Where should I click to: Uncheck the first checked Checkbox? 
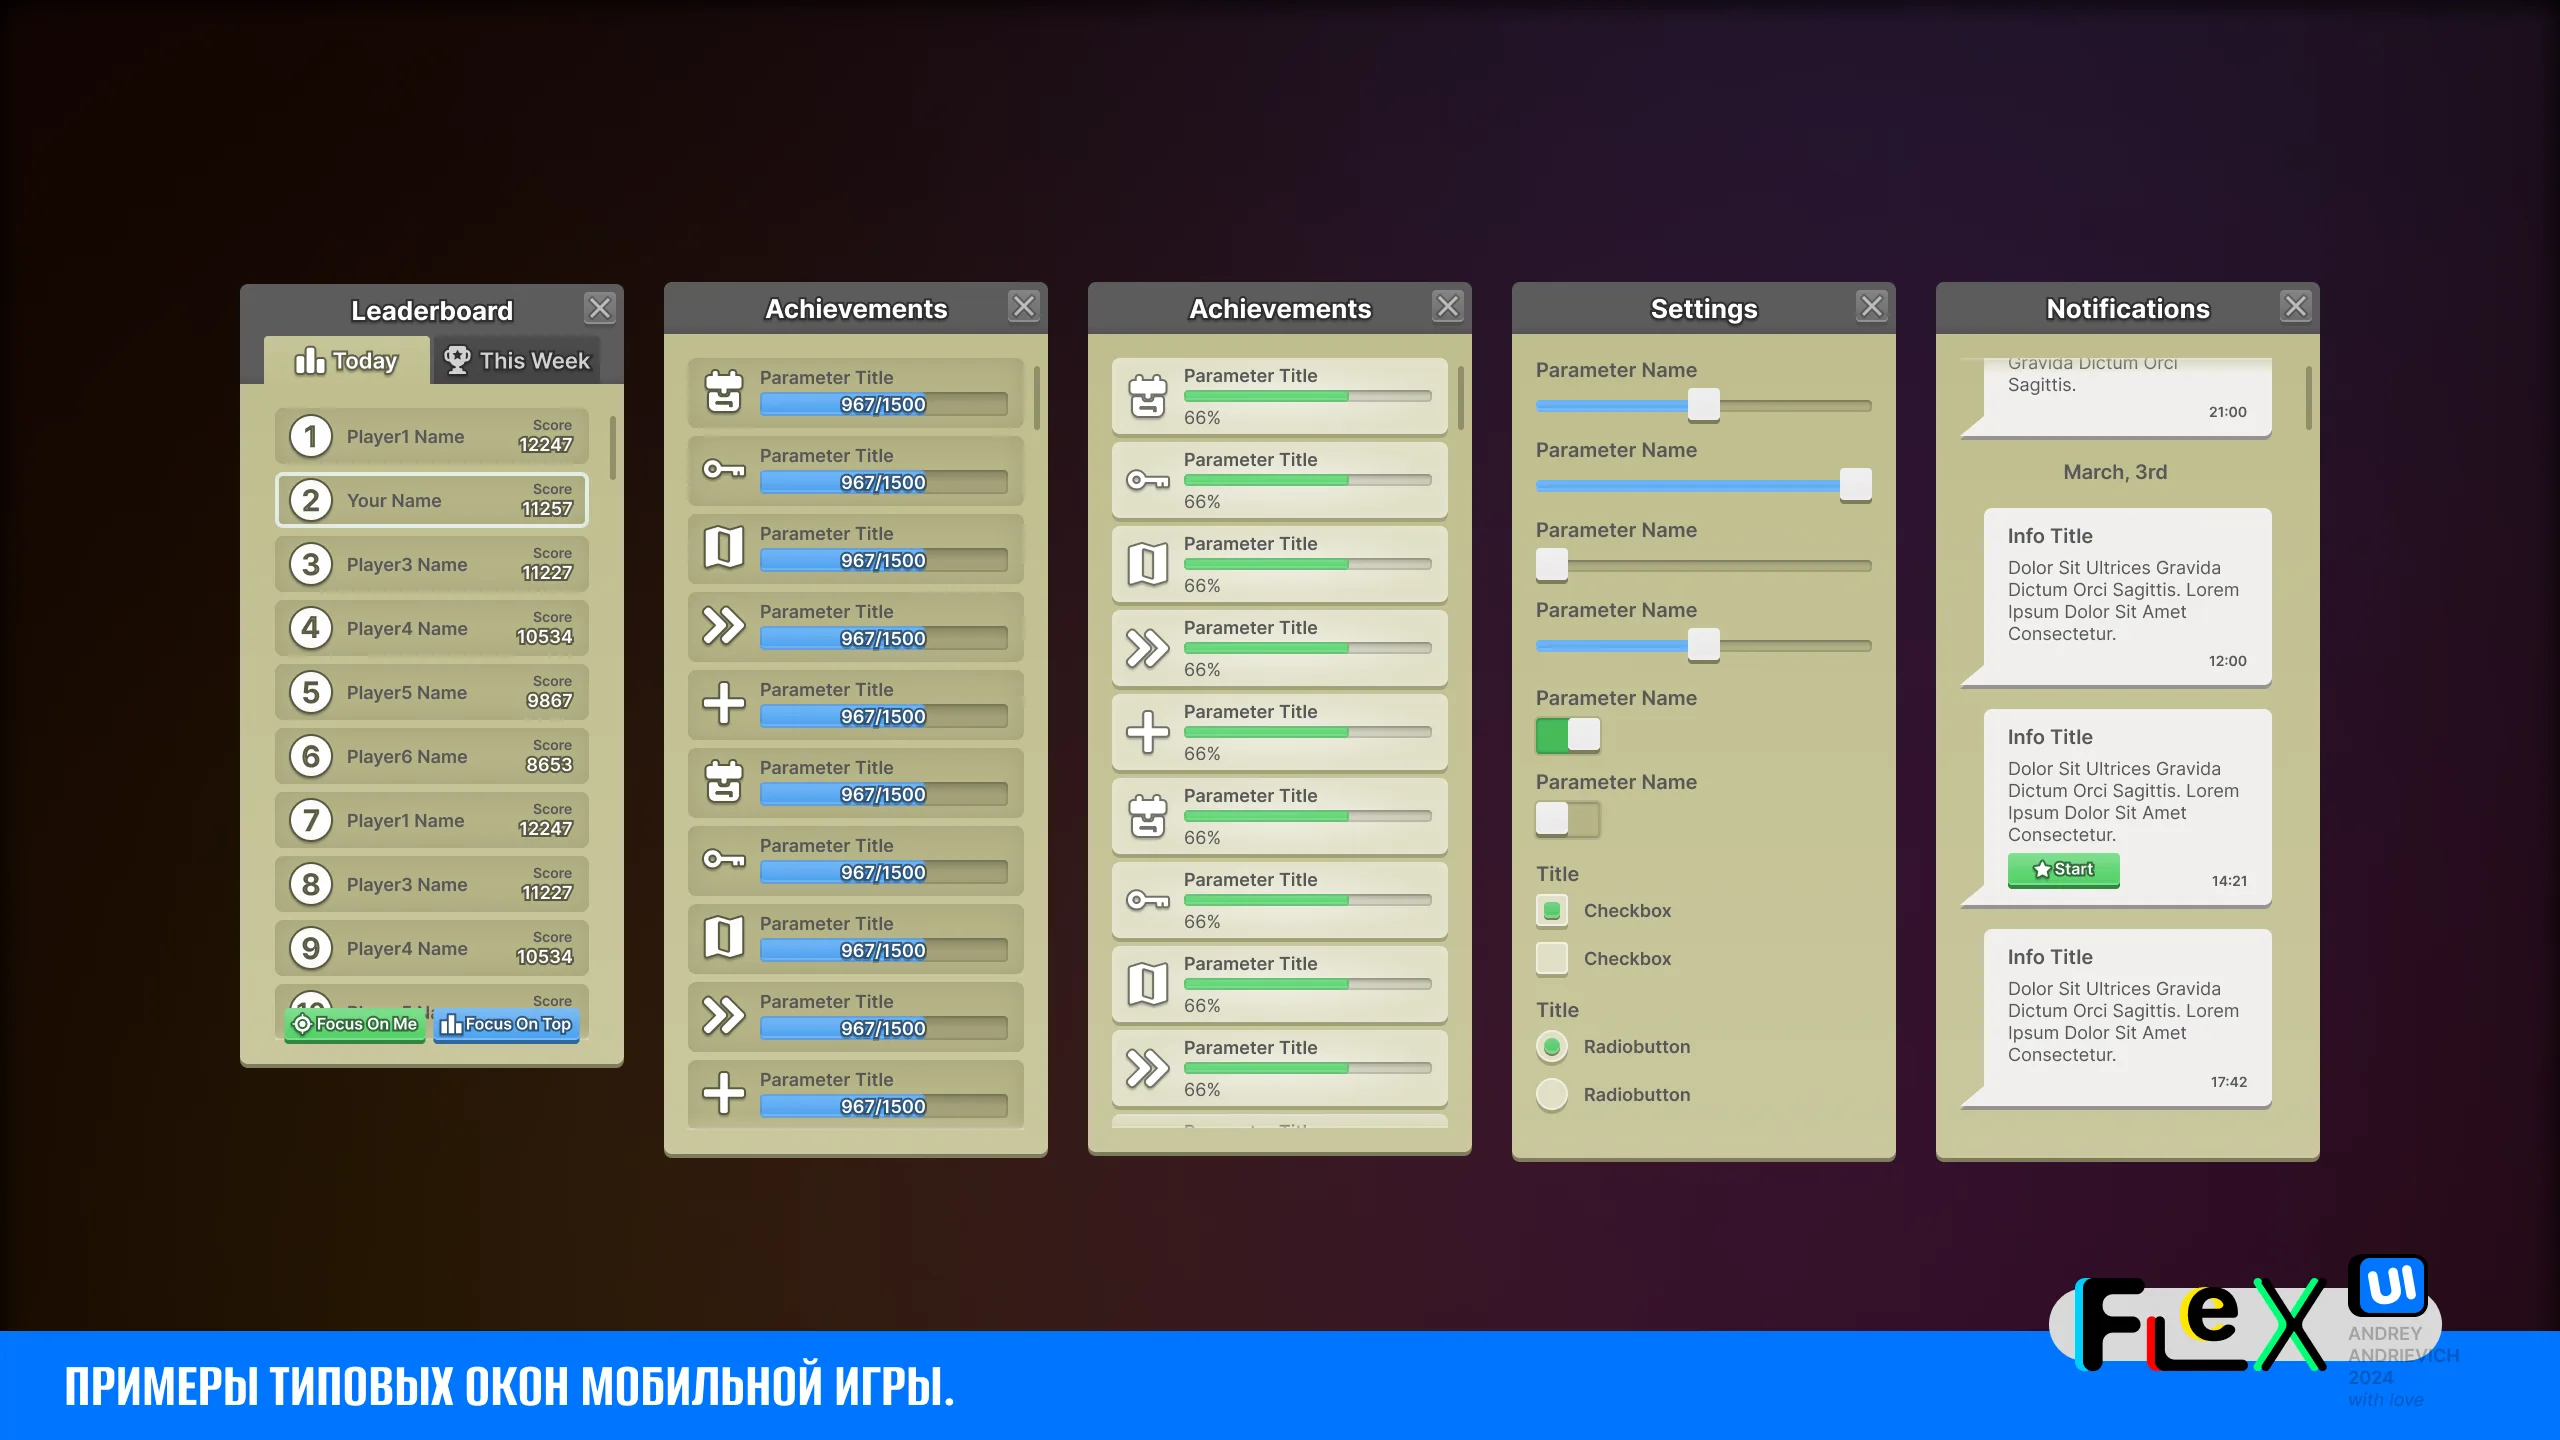1552,911
